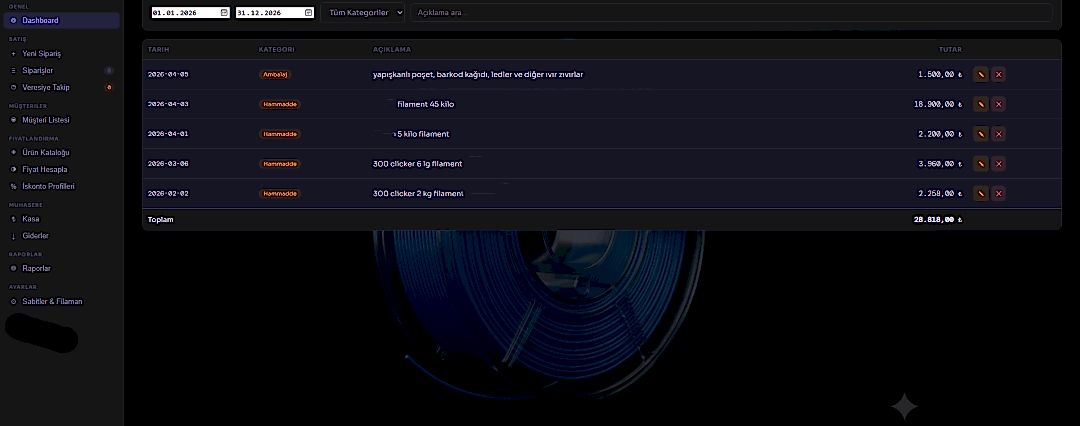Click the plus icon beside Yeni Sipariş
The width and height of the screenshot is (1080, 426).
[13, 54]
